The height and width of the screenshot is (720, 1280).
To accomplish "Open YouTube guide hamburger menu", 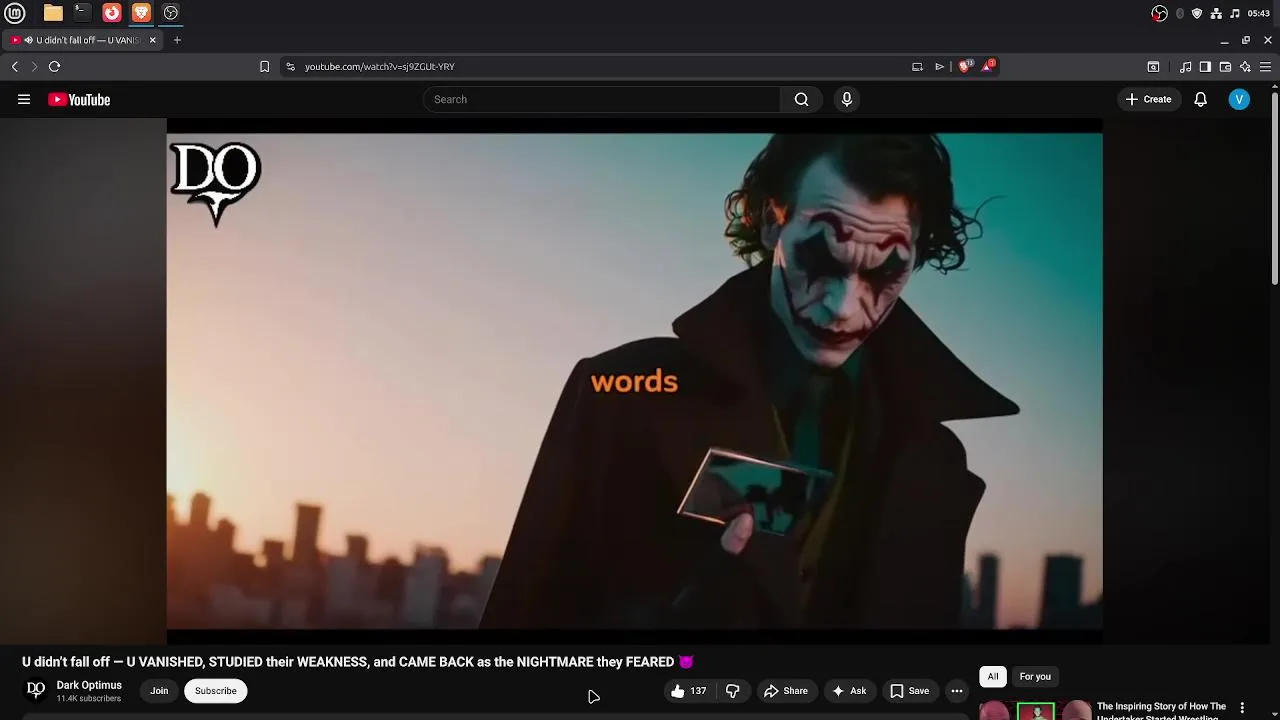I will click(24, 99).
